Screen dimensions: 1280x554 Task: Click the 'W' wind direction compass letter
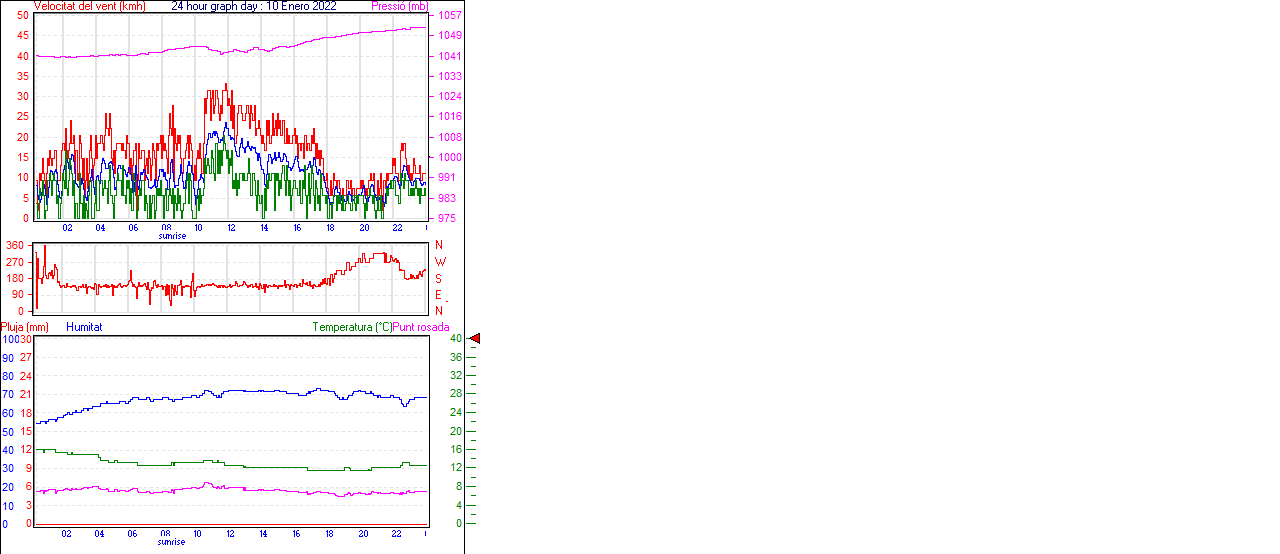coord(439,262)
